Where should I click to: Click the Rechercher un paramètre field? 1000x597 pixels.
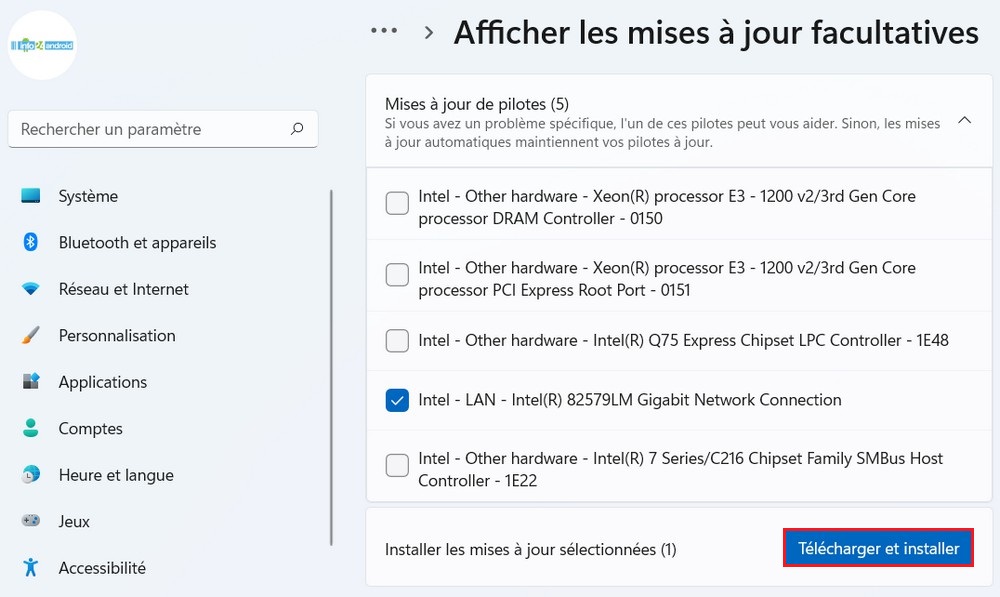point(150,129)
